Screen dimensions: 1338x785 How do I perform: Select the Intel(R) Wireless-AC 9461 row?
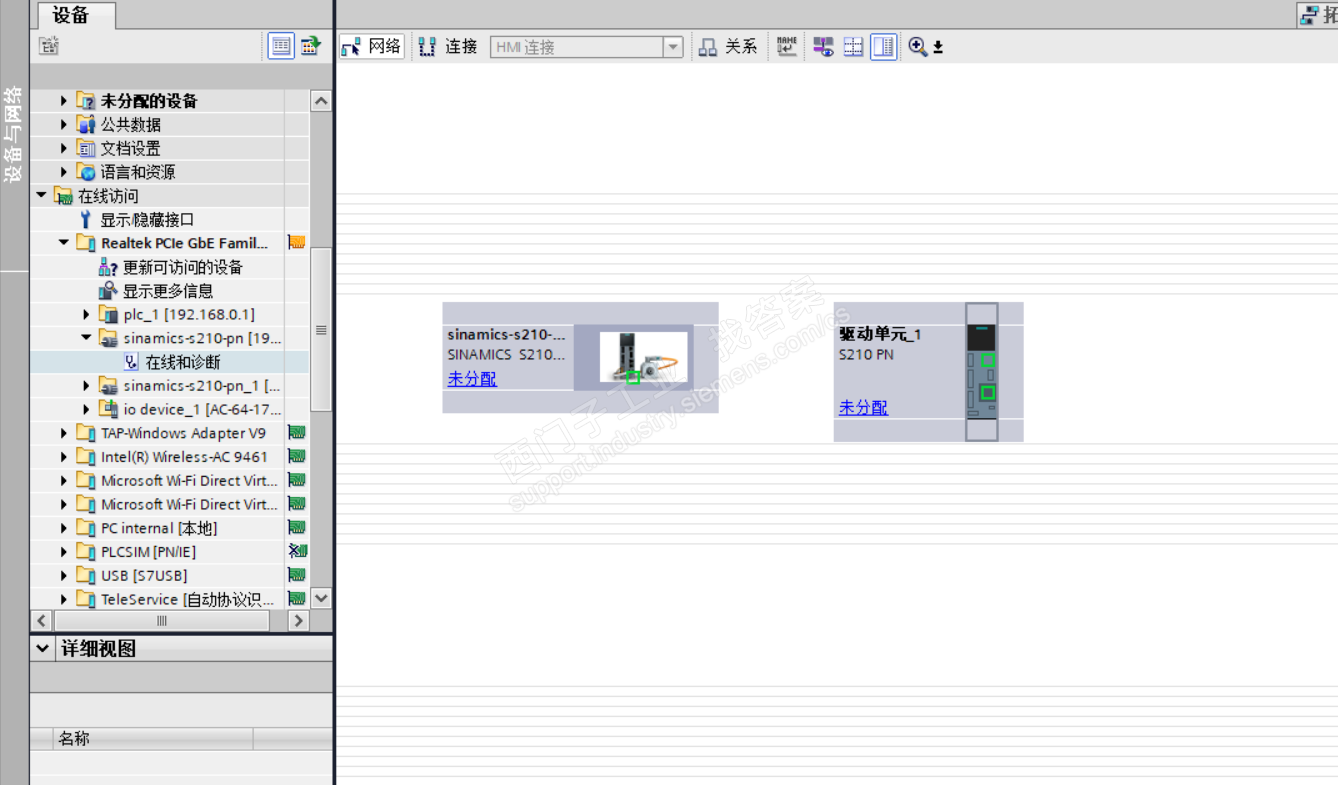pyautogui.click(x=169, y=457)
